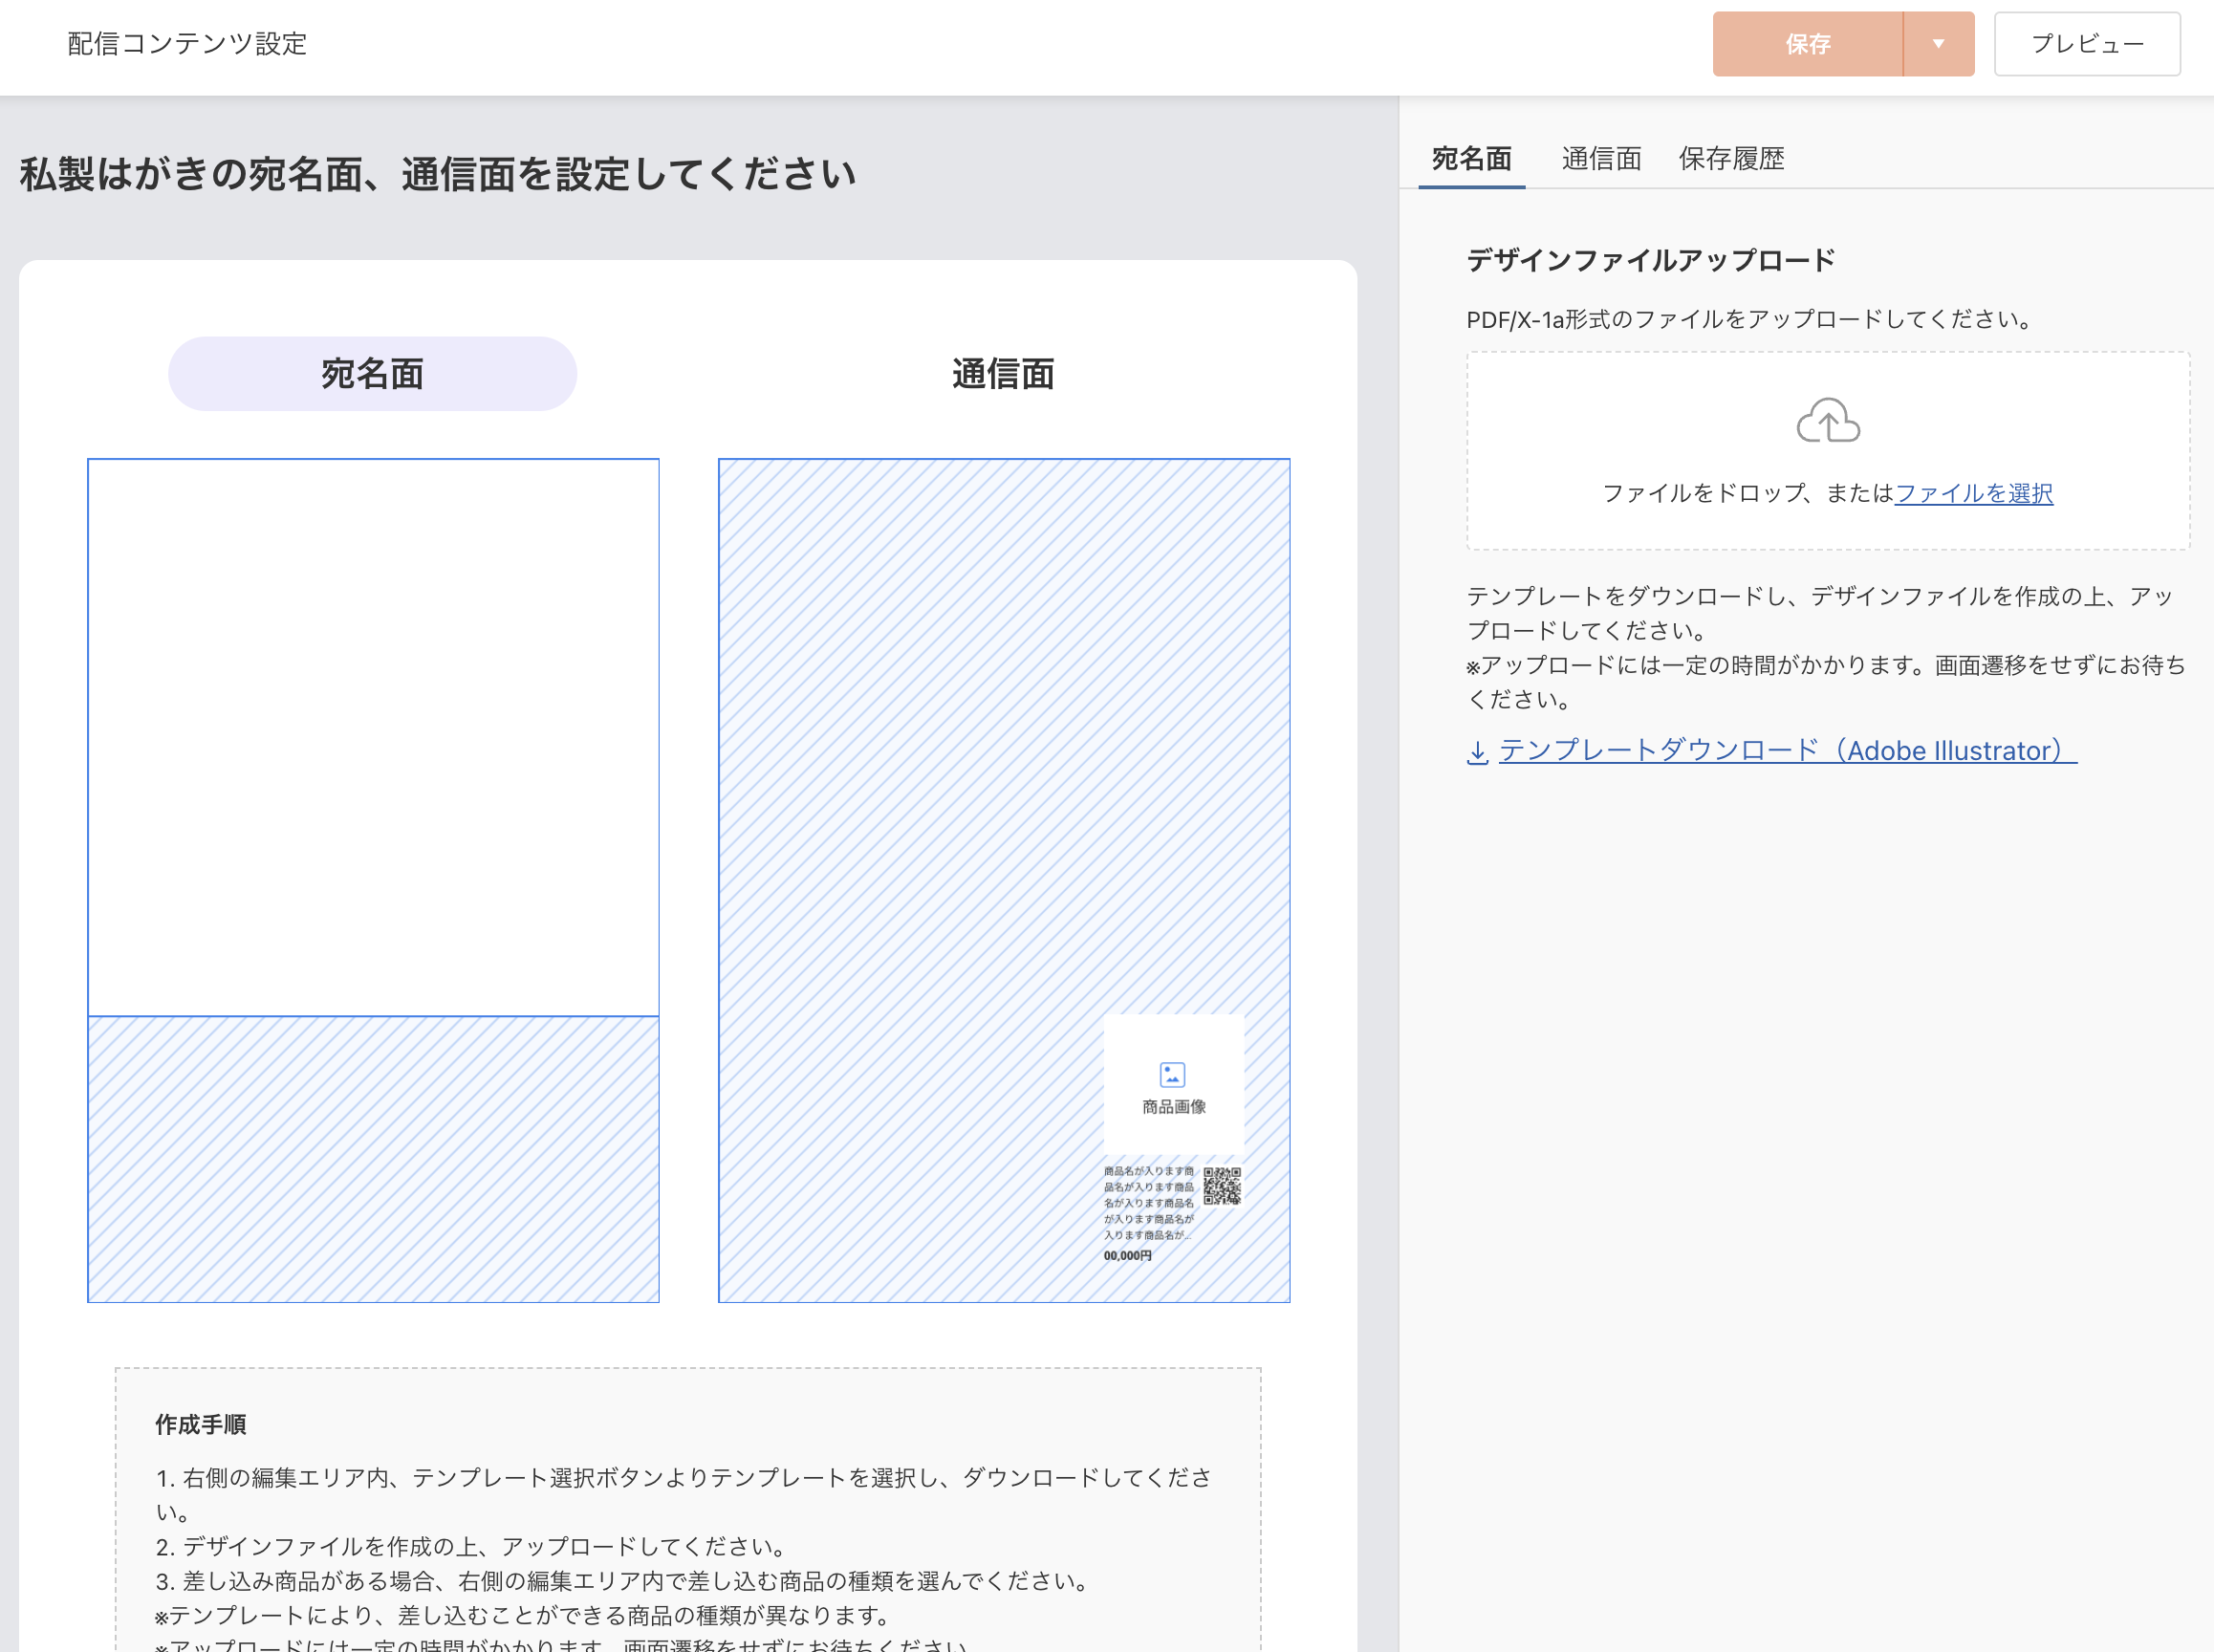This screenshot has height=1652, width=2214.
Task: Click the file drop zone dashed area
Action: (x=1828, y=452)
